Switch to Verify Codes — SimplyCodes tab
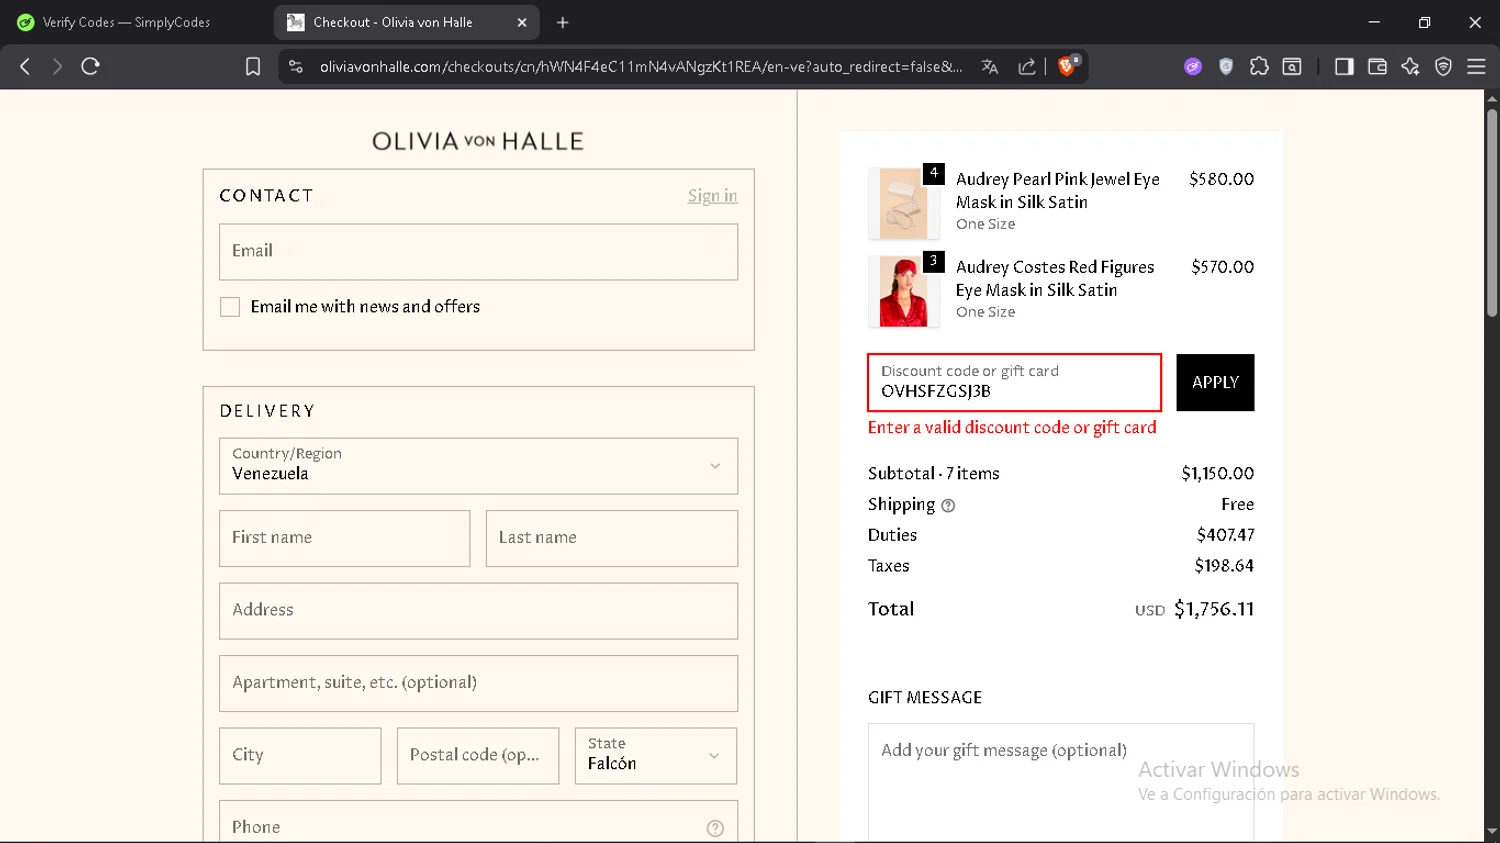 tap(126, 22)
